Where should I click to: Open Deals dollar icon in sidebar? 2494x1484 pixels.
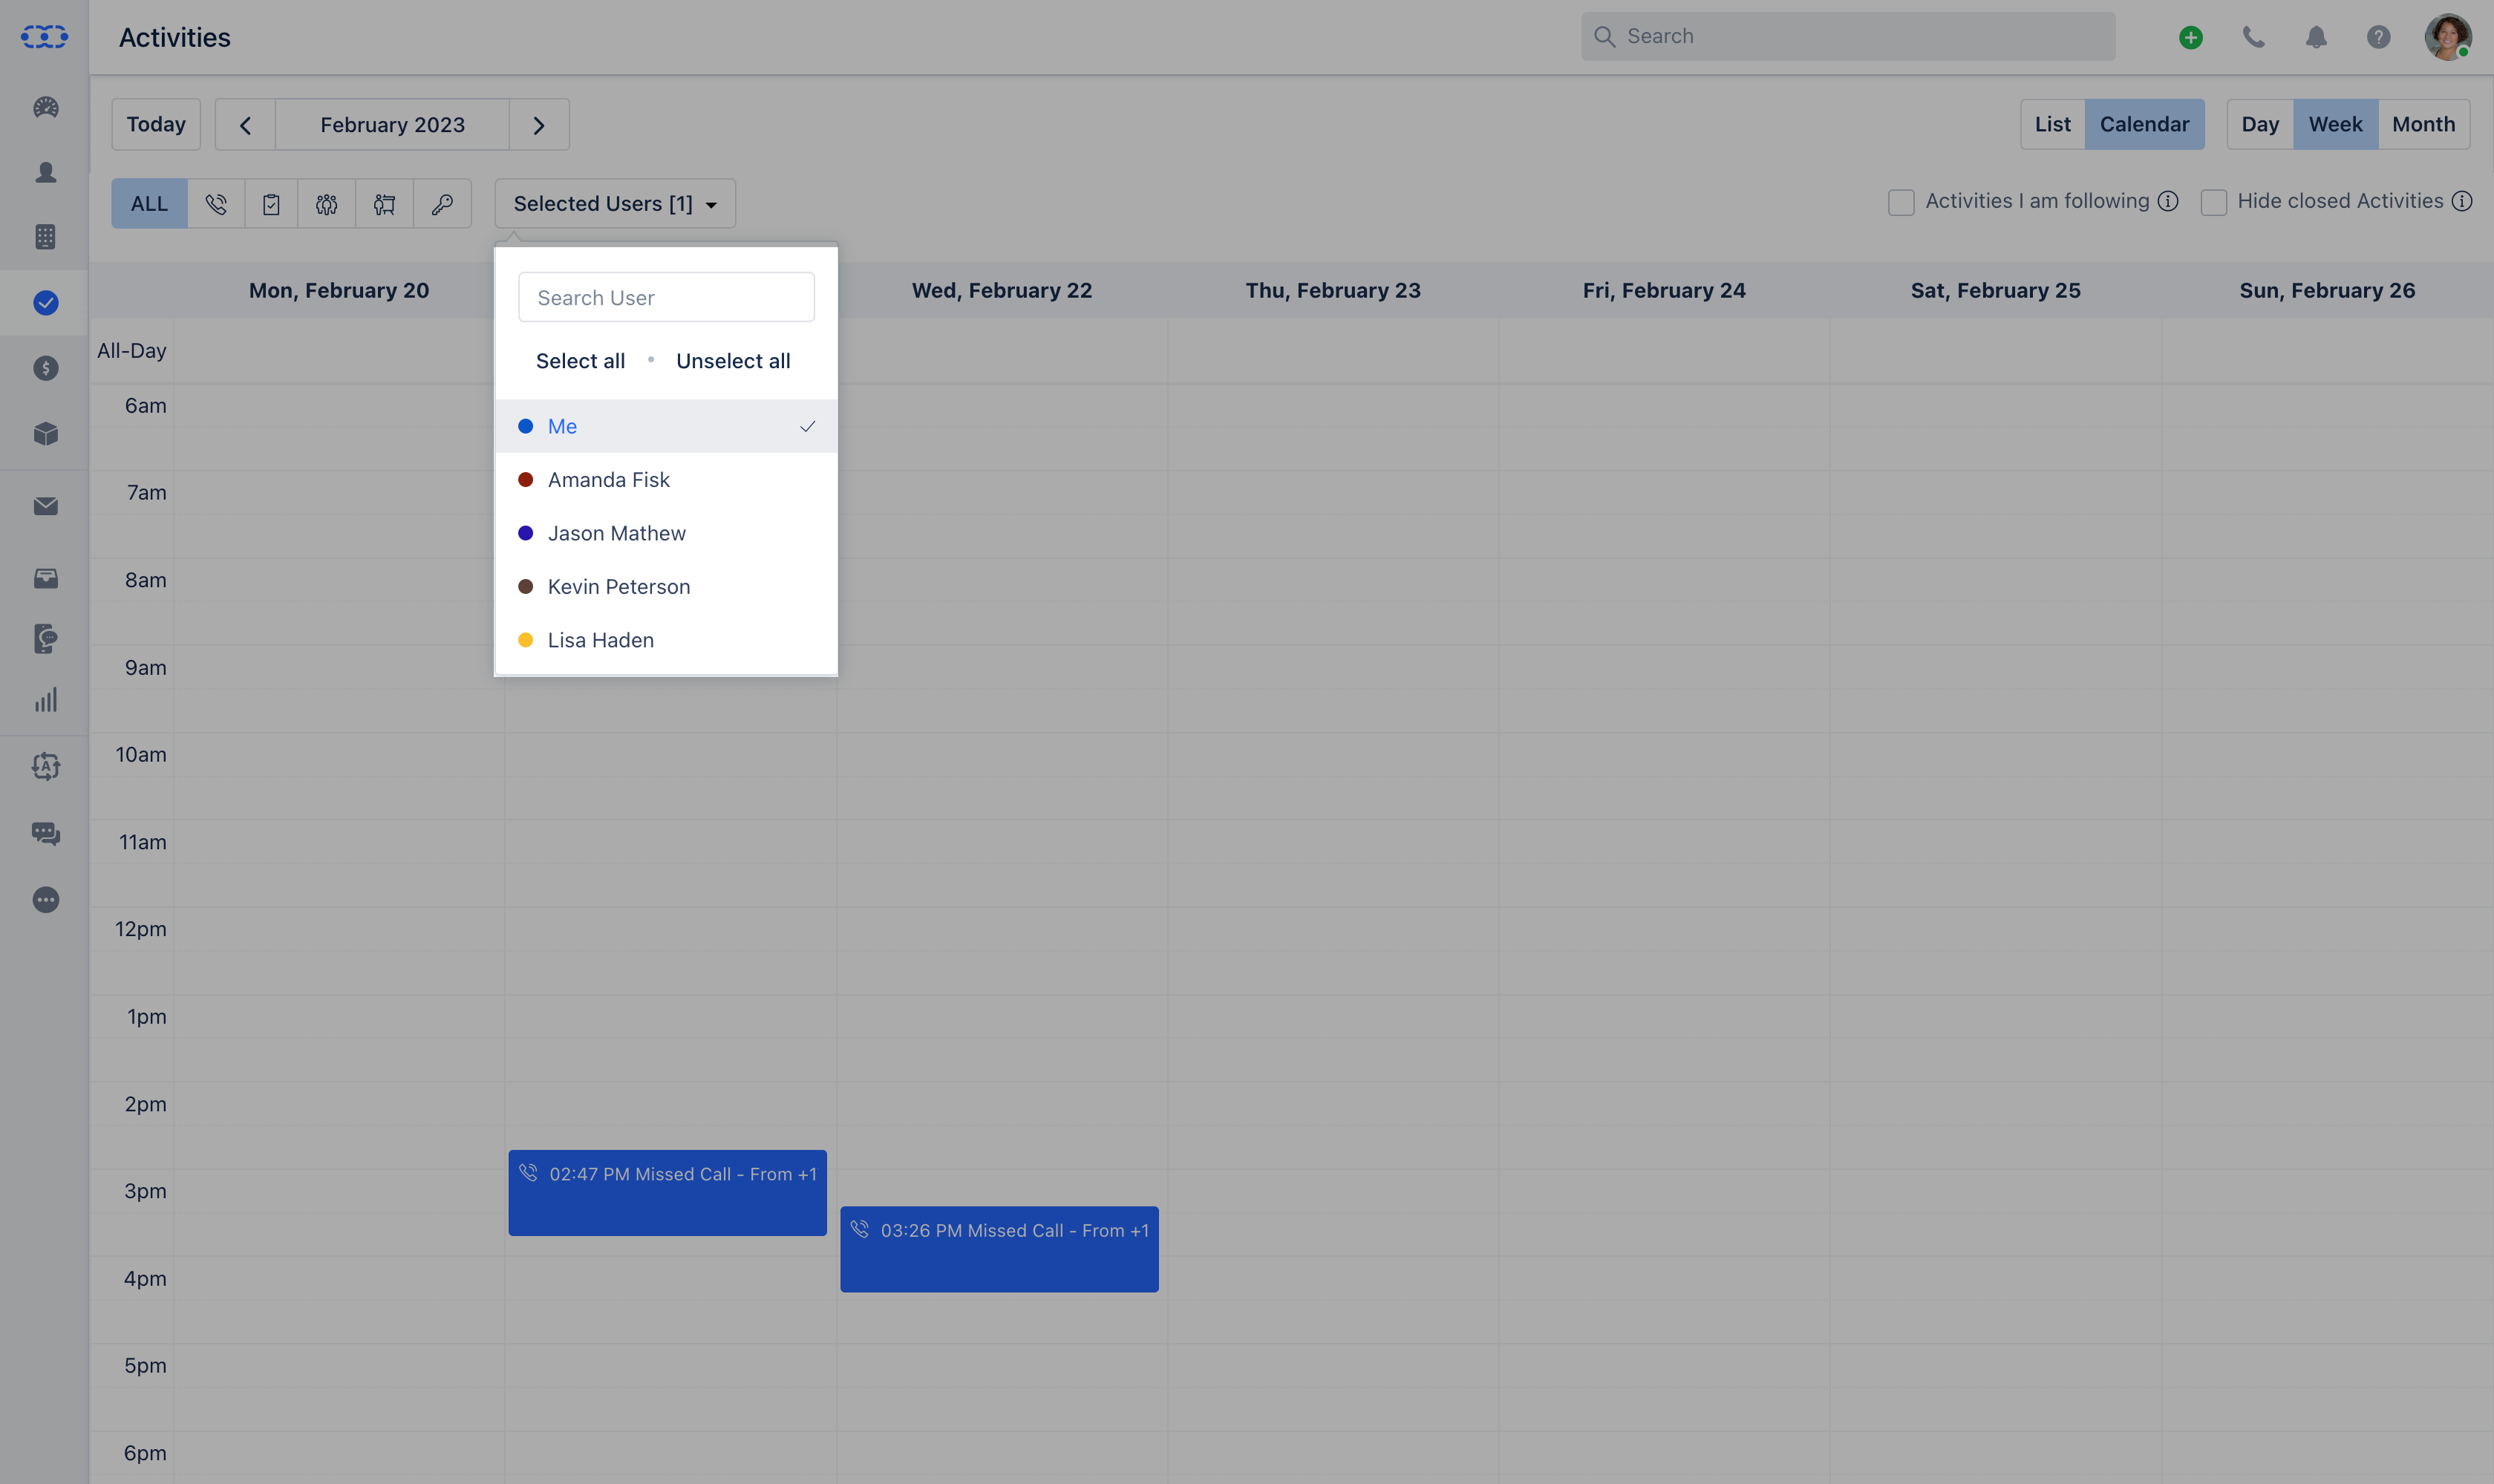click(46, 368)
